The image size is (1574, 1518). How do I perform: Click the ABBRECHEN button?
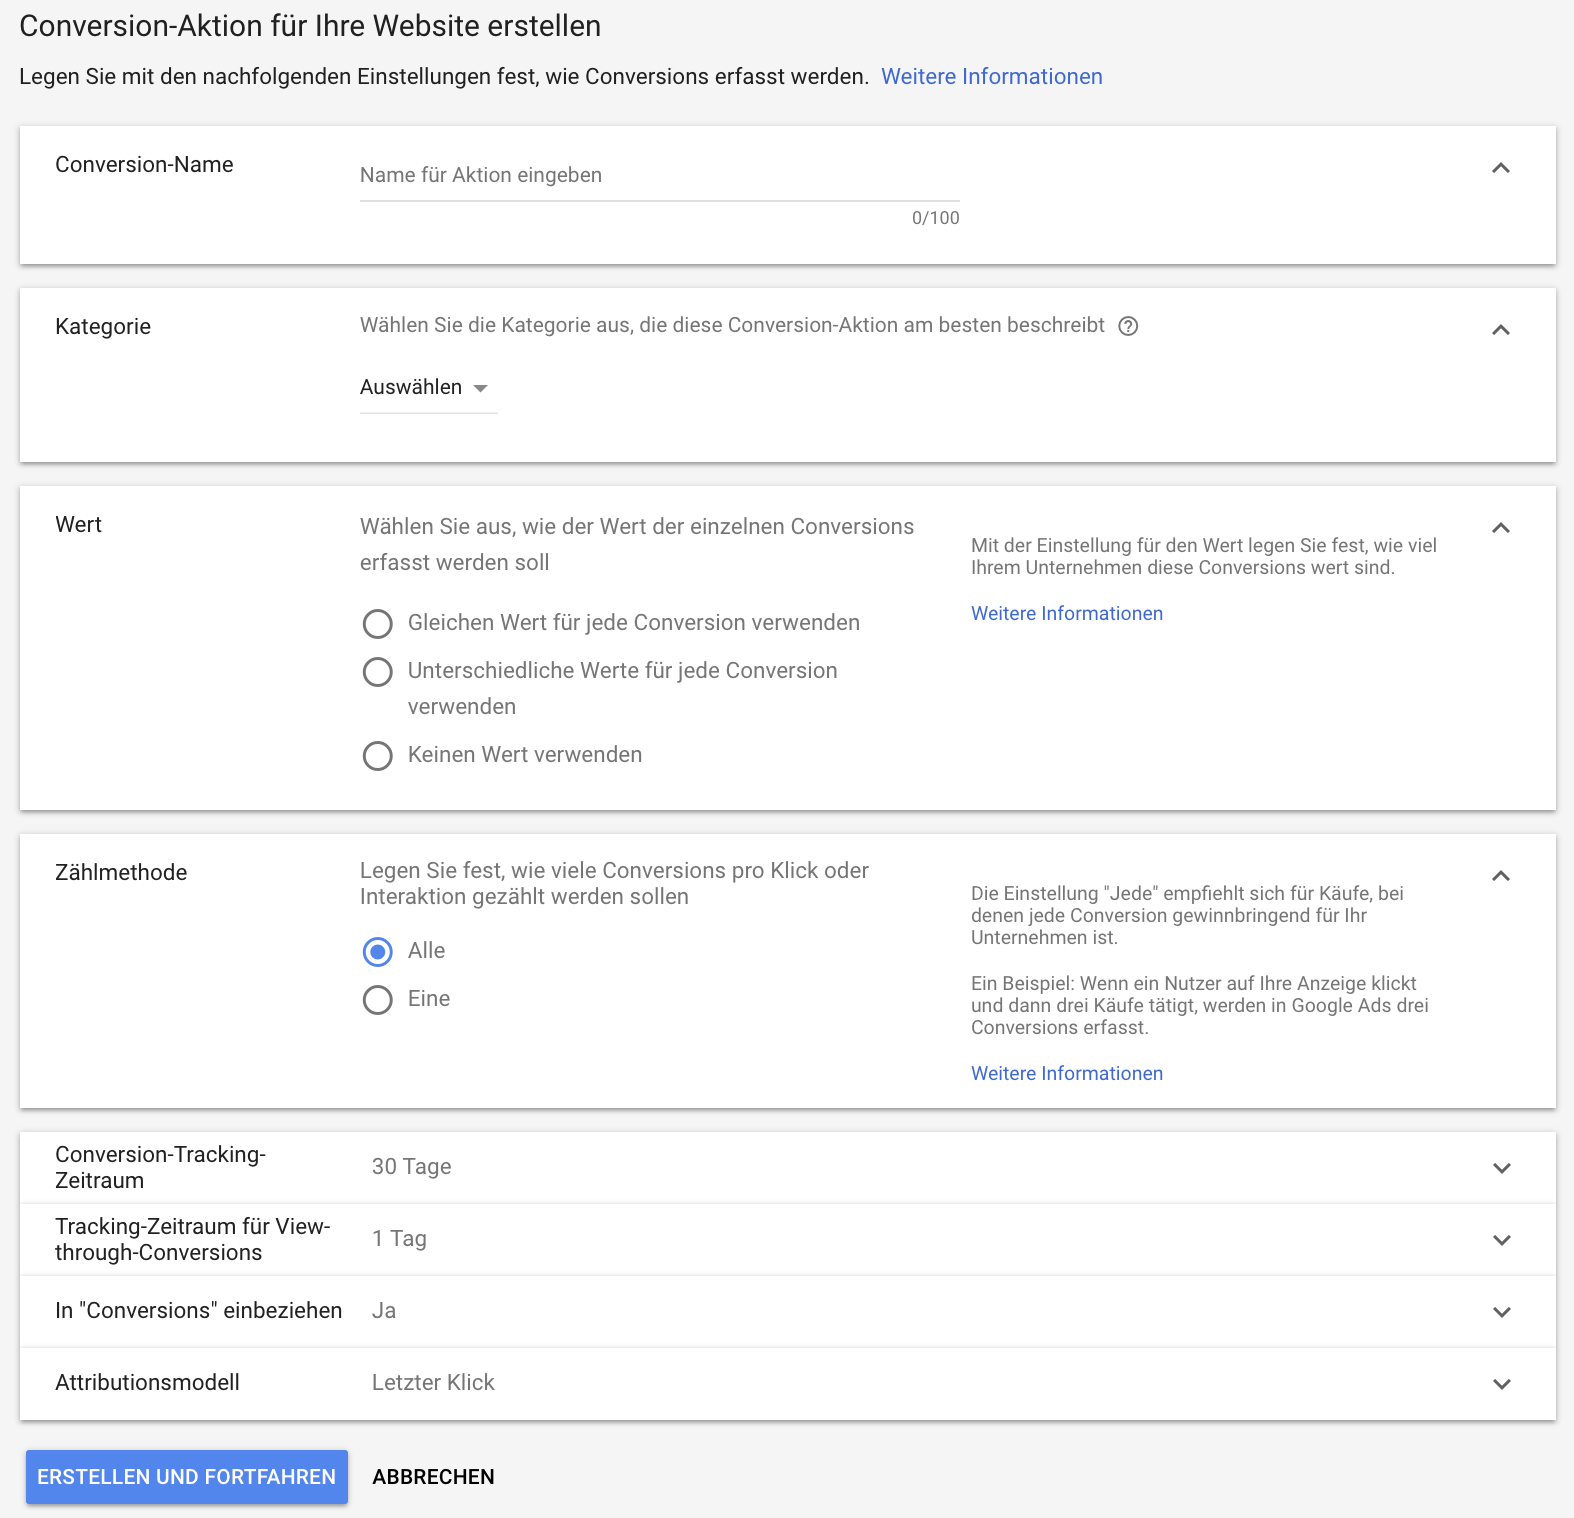tap(433, 1477)
